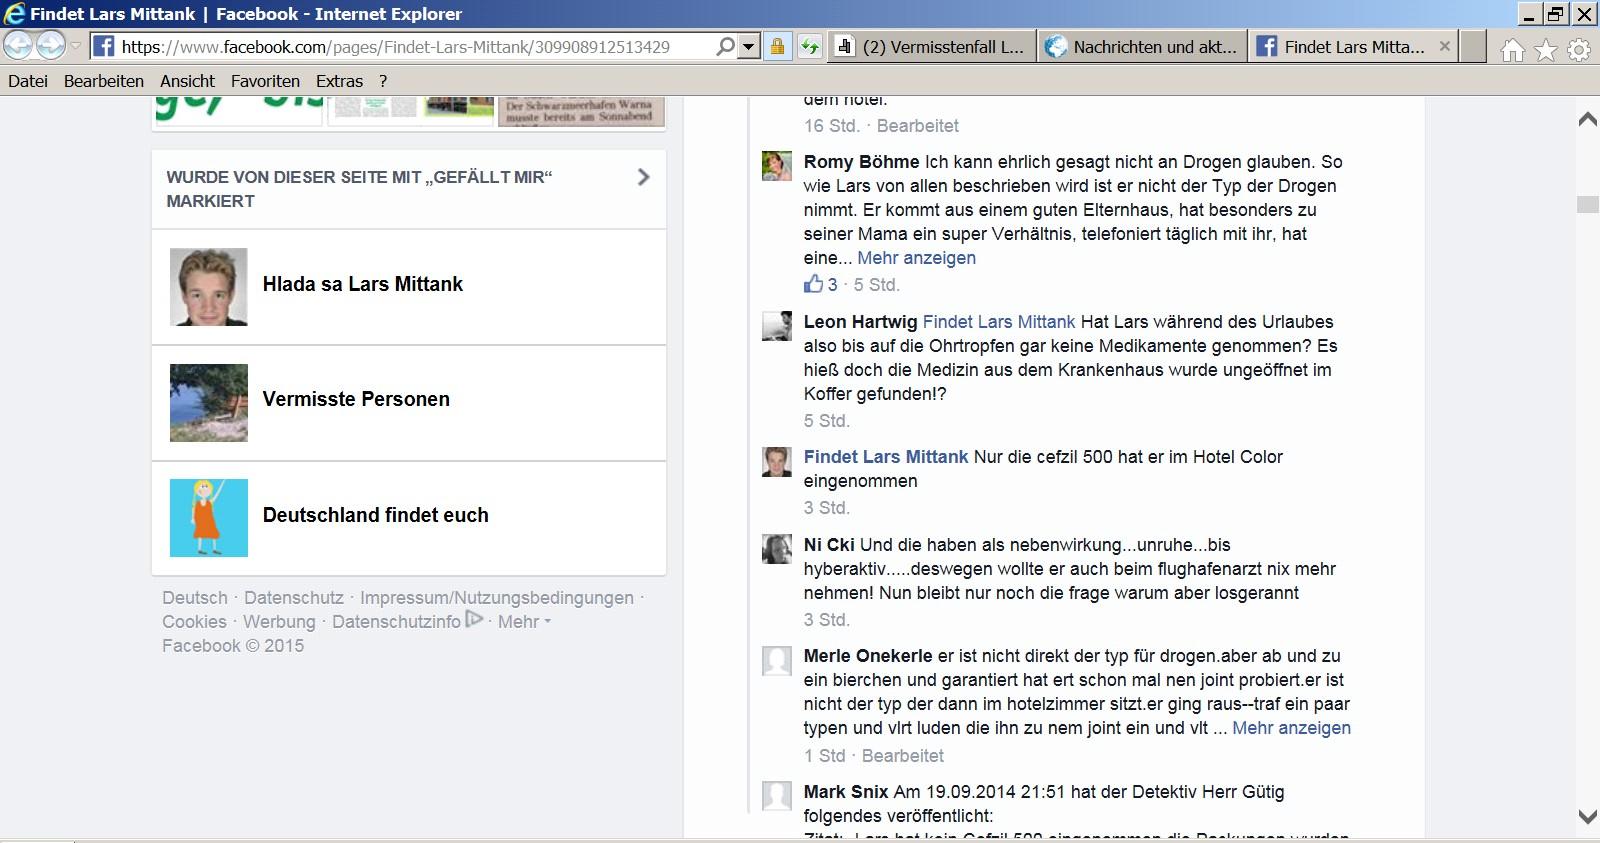
Task: Open the Datei menu
Action: [x=28, y=81]
